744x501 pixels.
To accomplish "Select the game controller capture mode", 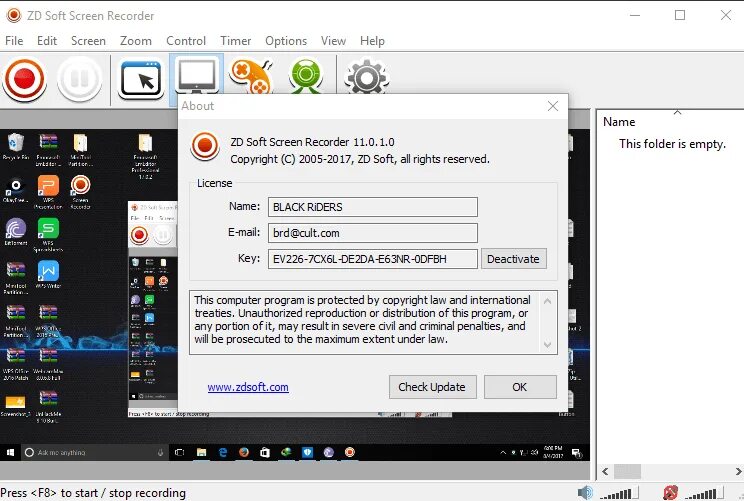I will [251, 76].
